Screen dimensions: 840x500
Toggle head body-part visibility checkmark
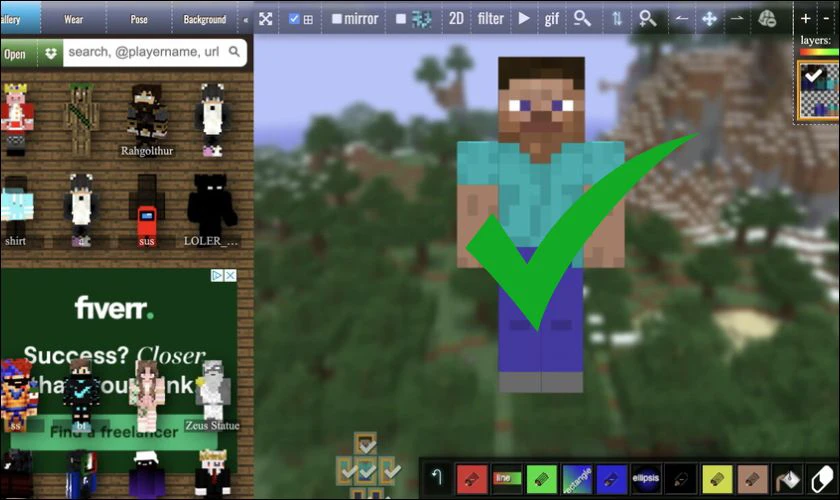point(367,445)
